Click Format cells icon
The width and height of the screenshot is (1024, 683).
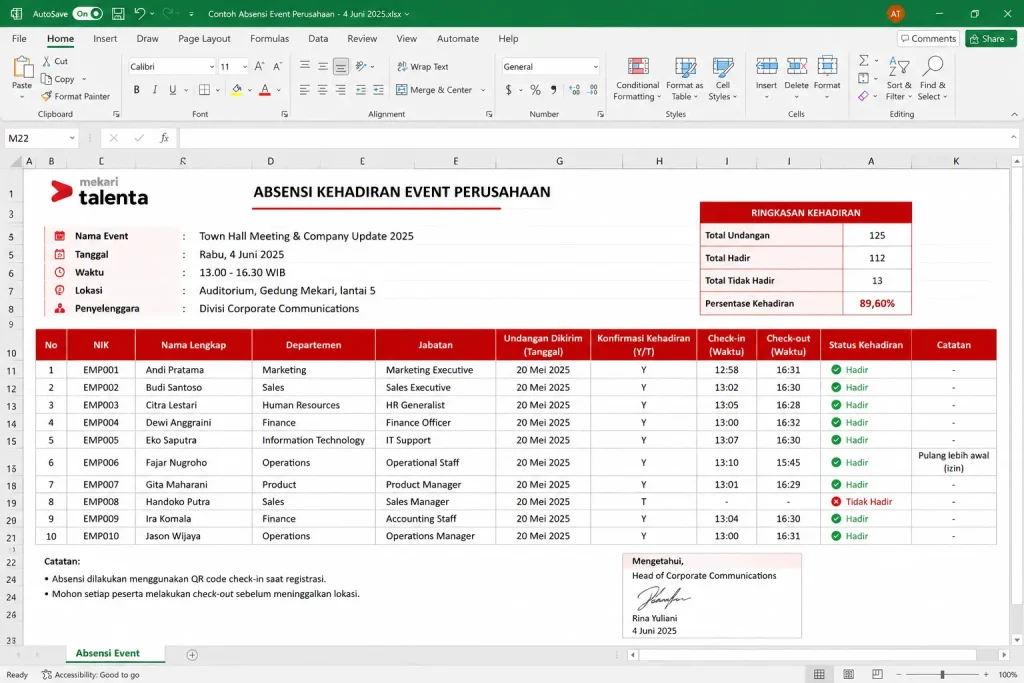pyautogui.click(x=827, y=67)
